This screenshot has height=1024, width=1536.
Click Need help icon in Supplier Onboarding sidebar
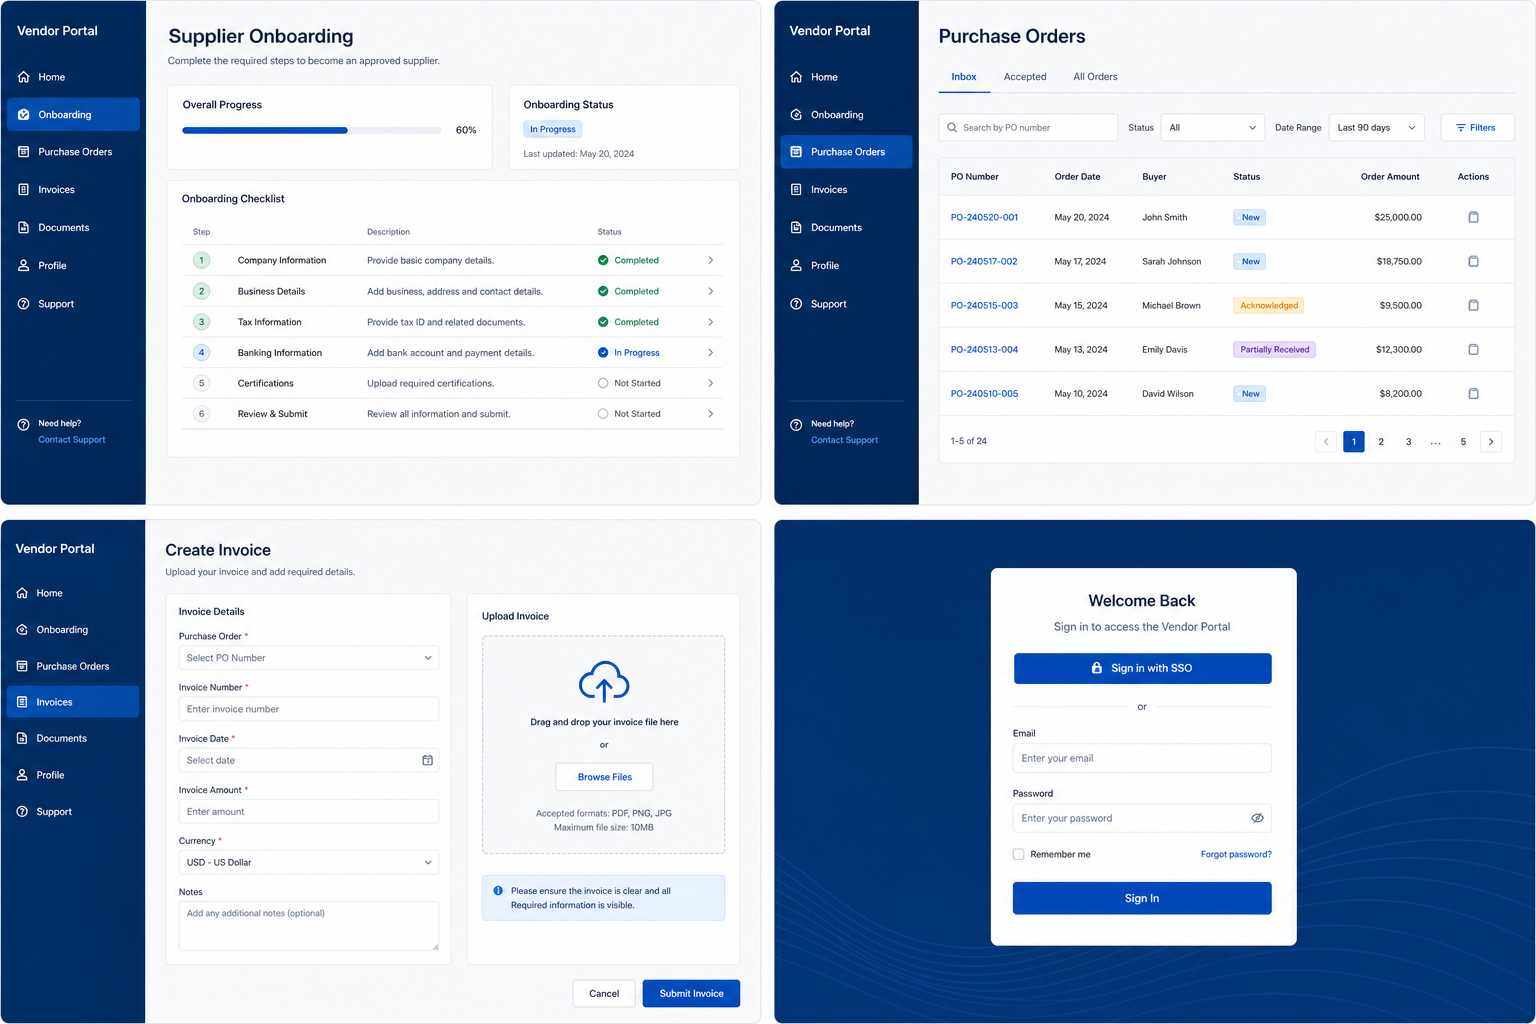click(x=23, y=424)
